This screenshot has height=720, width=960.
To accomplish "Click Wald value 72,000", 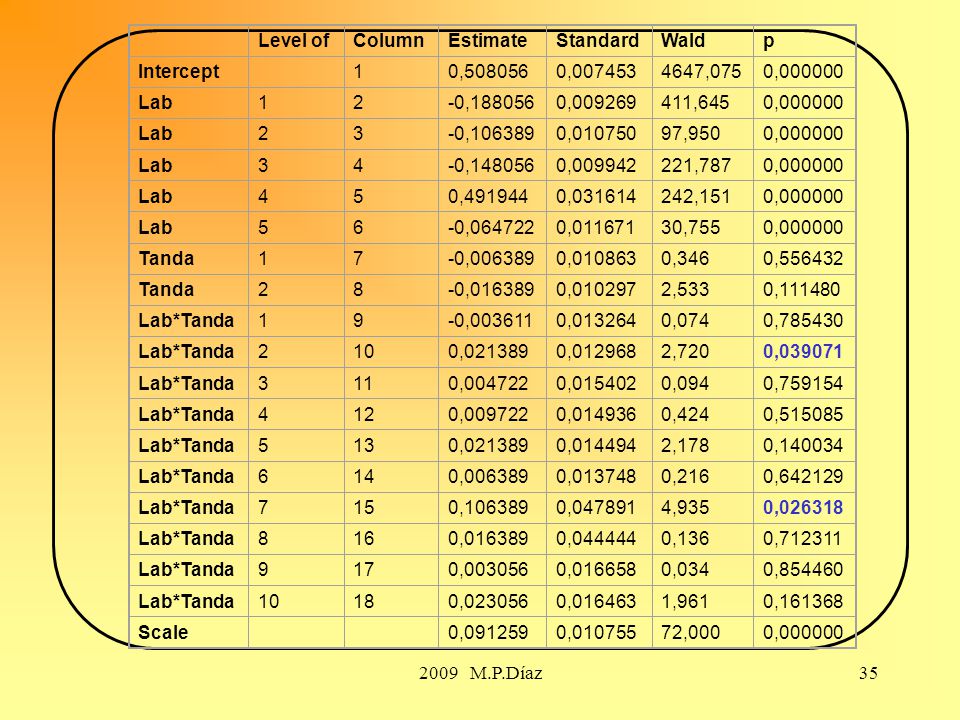I will (690, 632).
